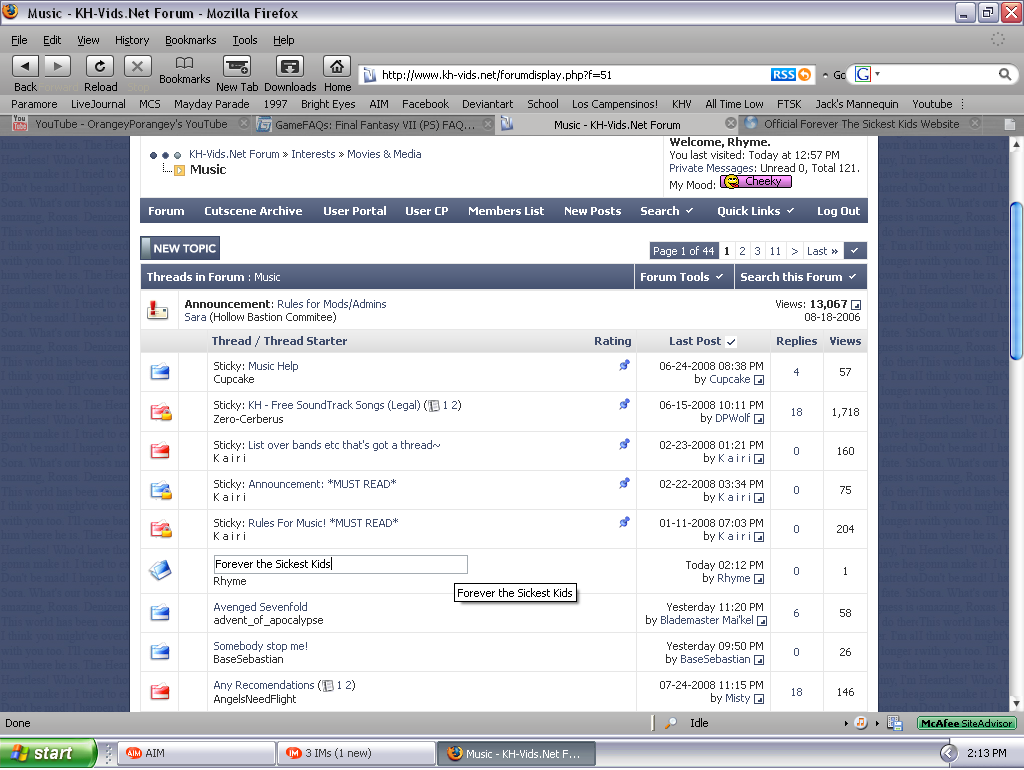
Task: Click the search magnifier icon in search box
Action: tap(1004, 74)
